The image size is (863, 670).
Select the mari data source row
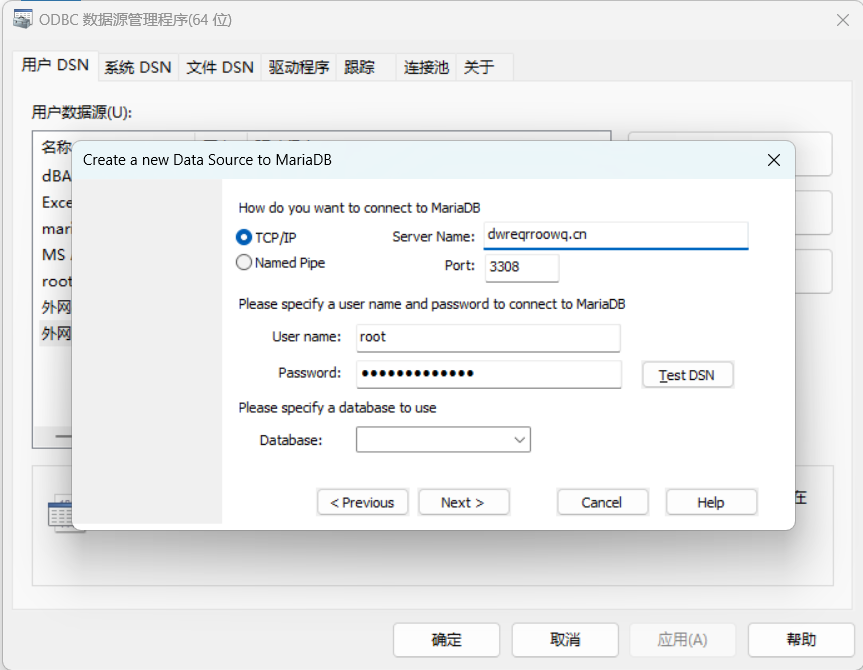[x=56, y=228]
